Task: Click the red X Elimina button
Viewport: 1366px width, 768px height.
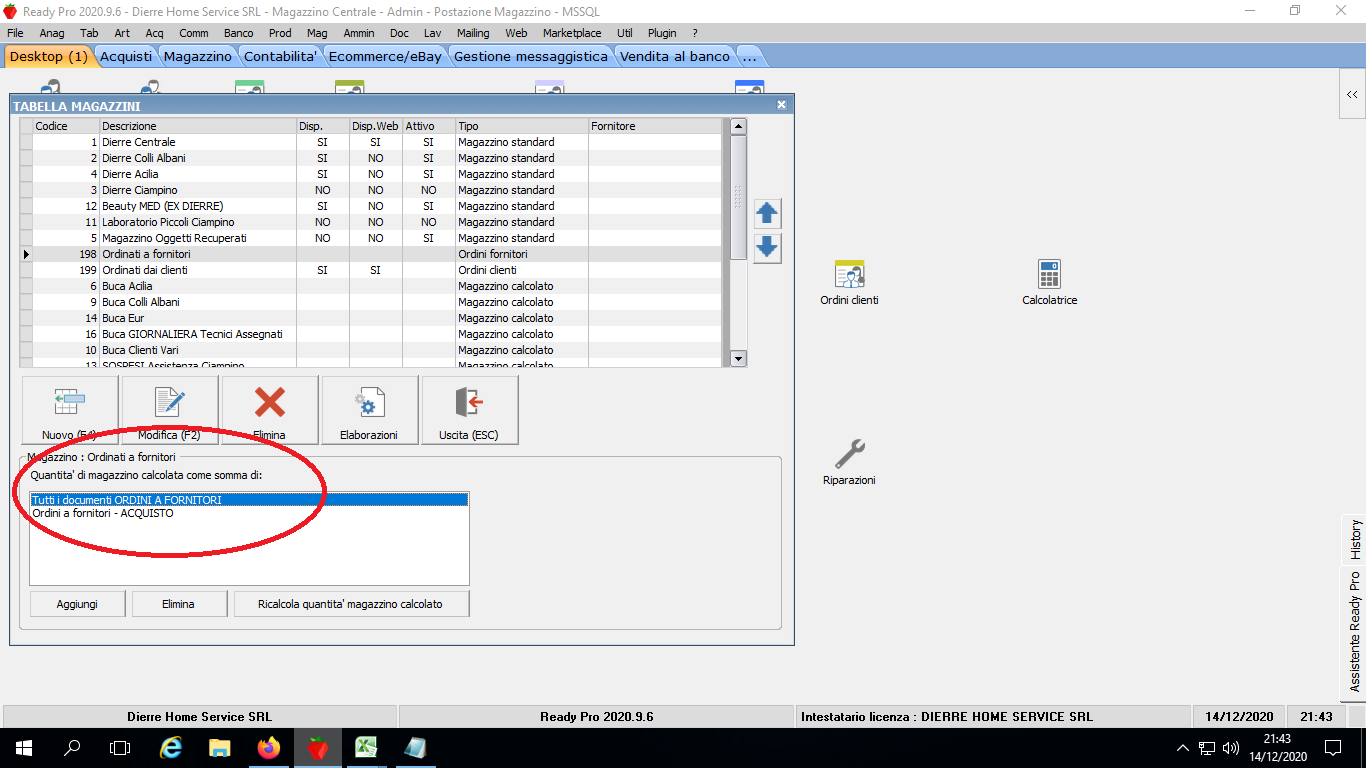Action: [270, 410]
